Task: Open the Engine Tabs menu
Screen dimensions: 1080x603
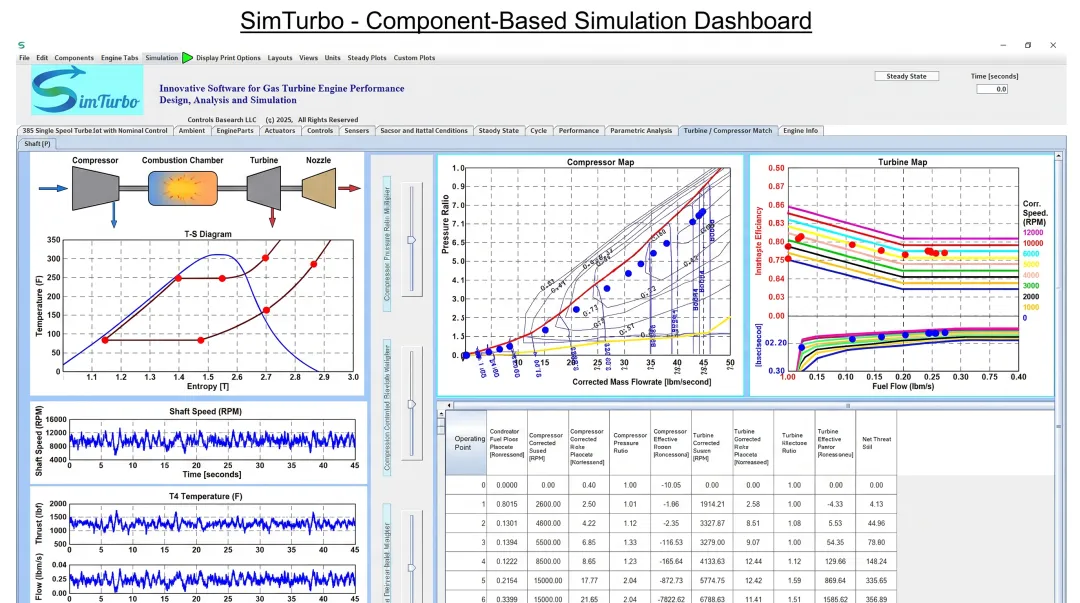Action: click(x=119, y=58)
